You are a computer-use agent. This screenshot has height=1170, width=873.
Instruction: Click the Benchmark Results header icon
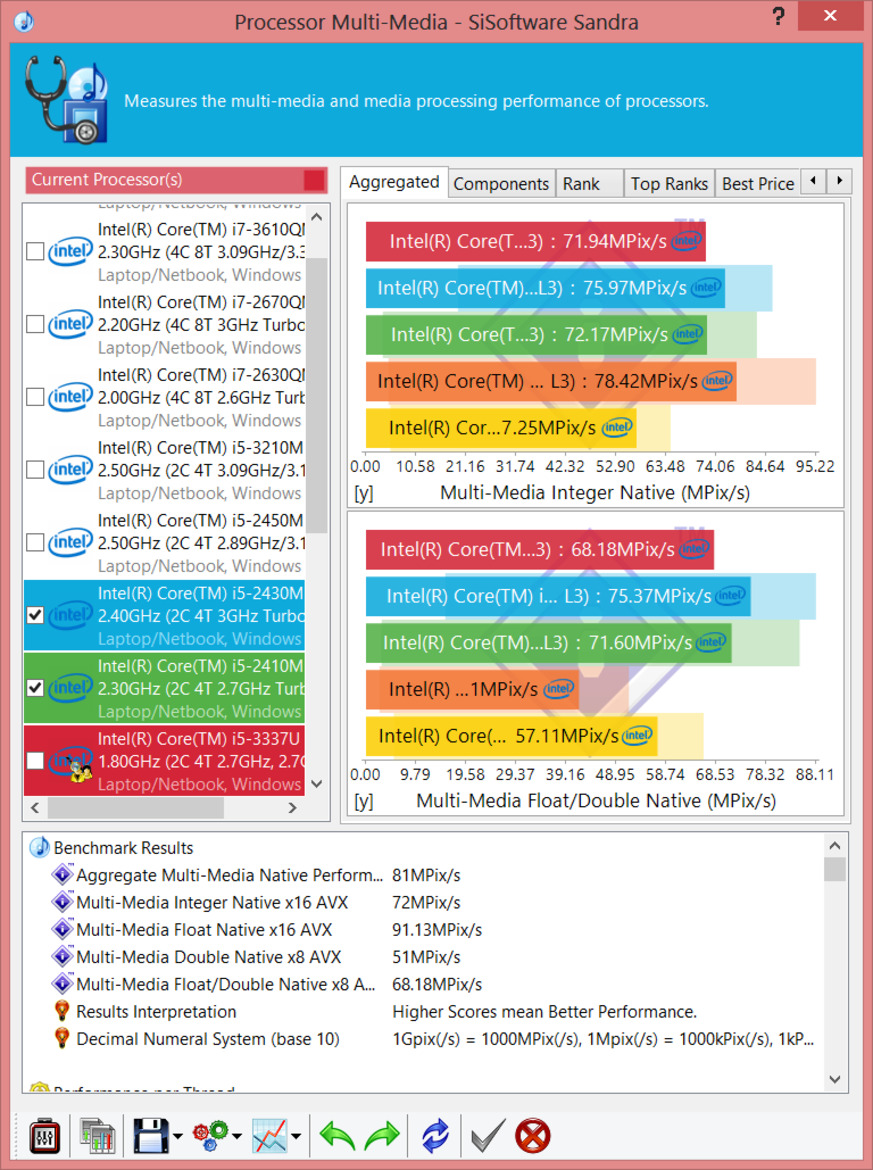[39, 848]
